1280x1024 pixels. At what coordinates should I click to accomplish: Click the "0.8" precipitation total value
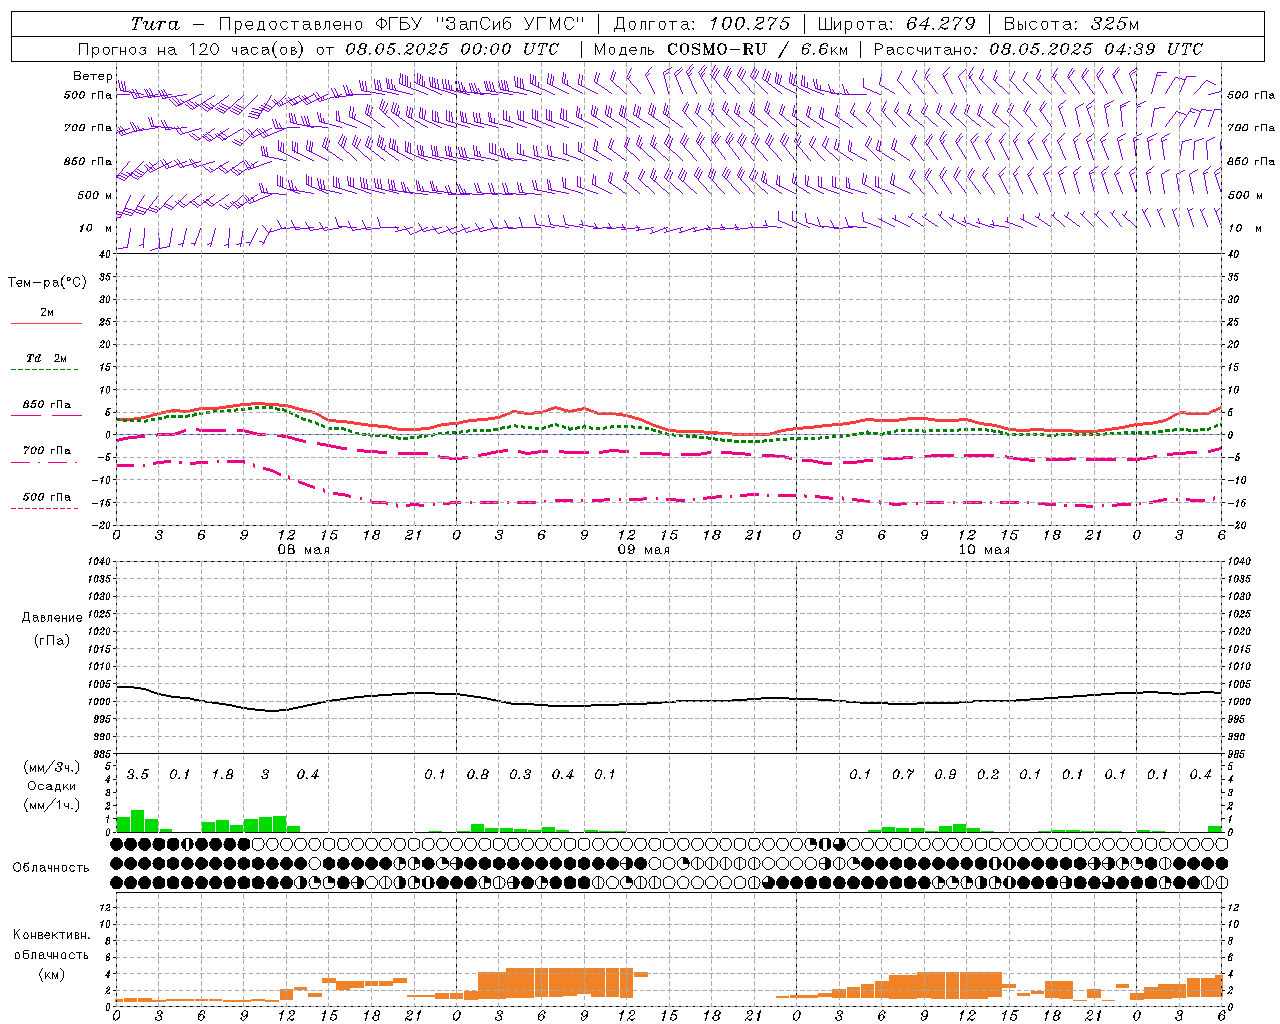[478, 775]
